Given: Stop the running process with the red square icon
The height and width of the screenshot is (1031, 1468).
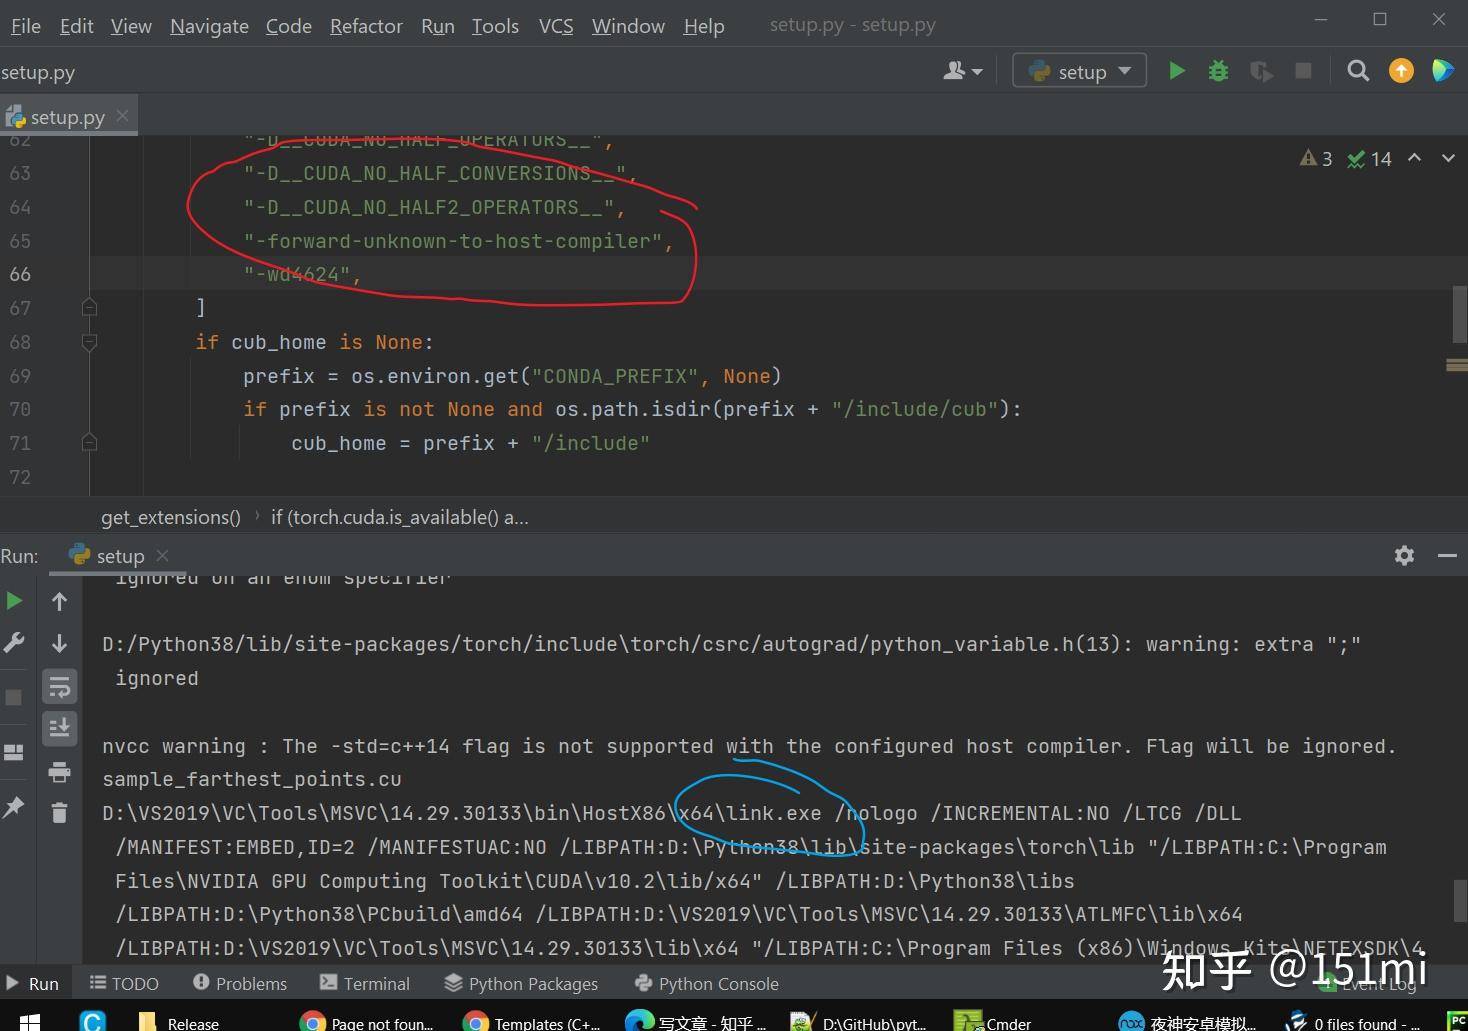Looking at the screenshot, I should (1302, 70).
